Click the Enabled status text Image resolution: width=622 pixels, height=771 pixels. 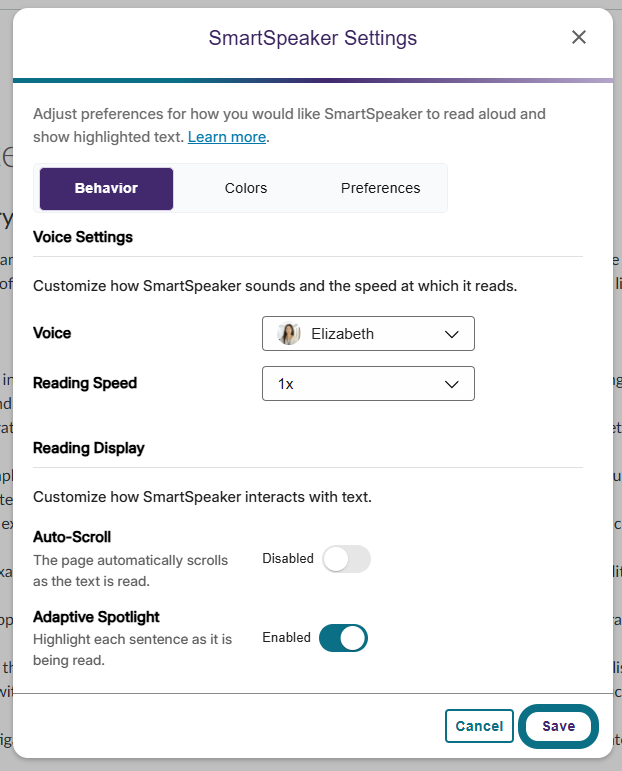[286, 637]
